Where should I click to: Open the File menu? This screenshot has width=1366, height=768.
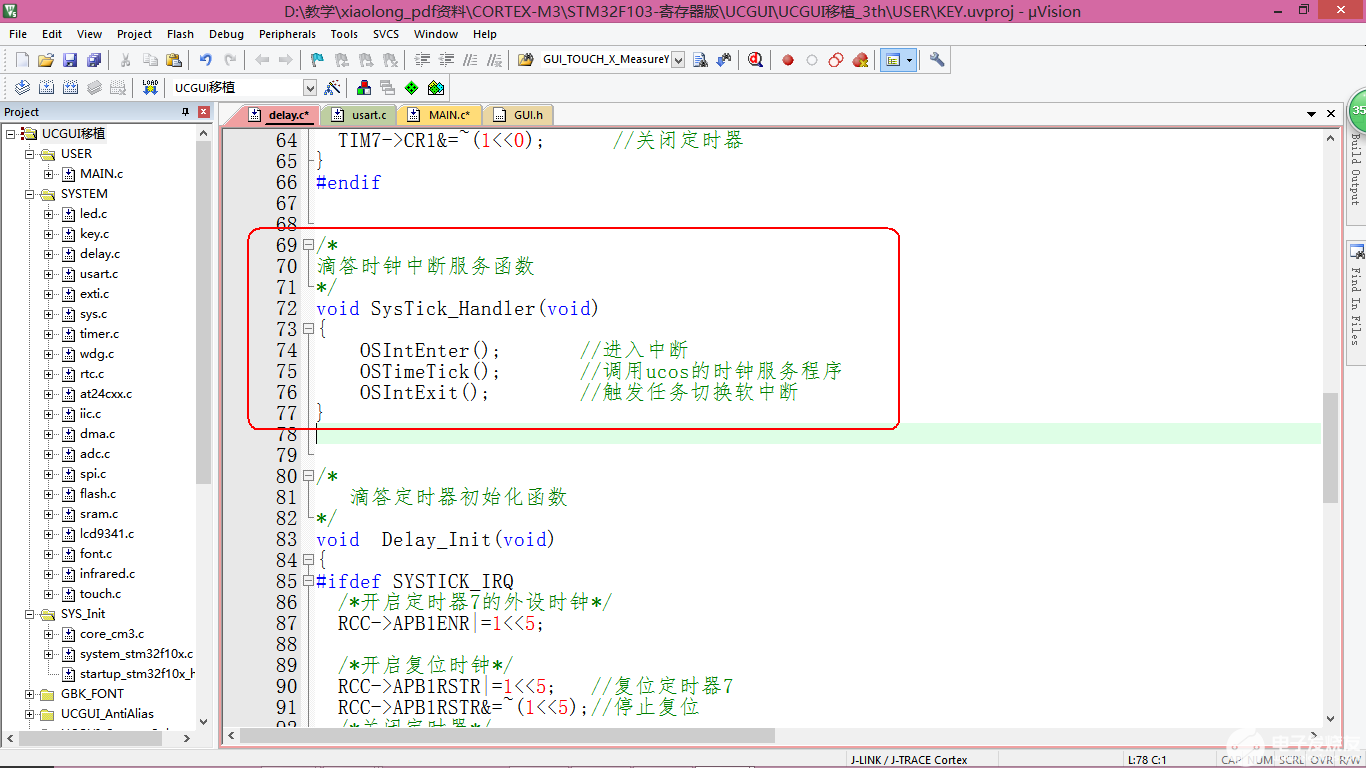tap(18, 34)
